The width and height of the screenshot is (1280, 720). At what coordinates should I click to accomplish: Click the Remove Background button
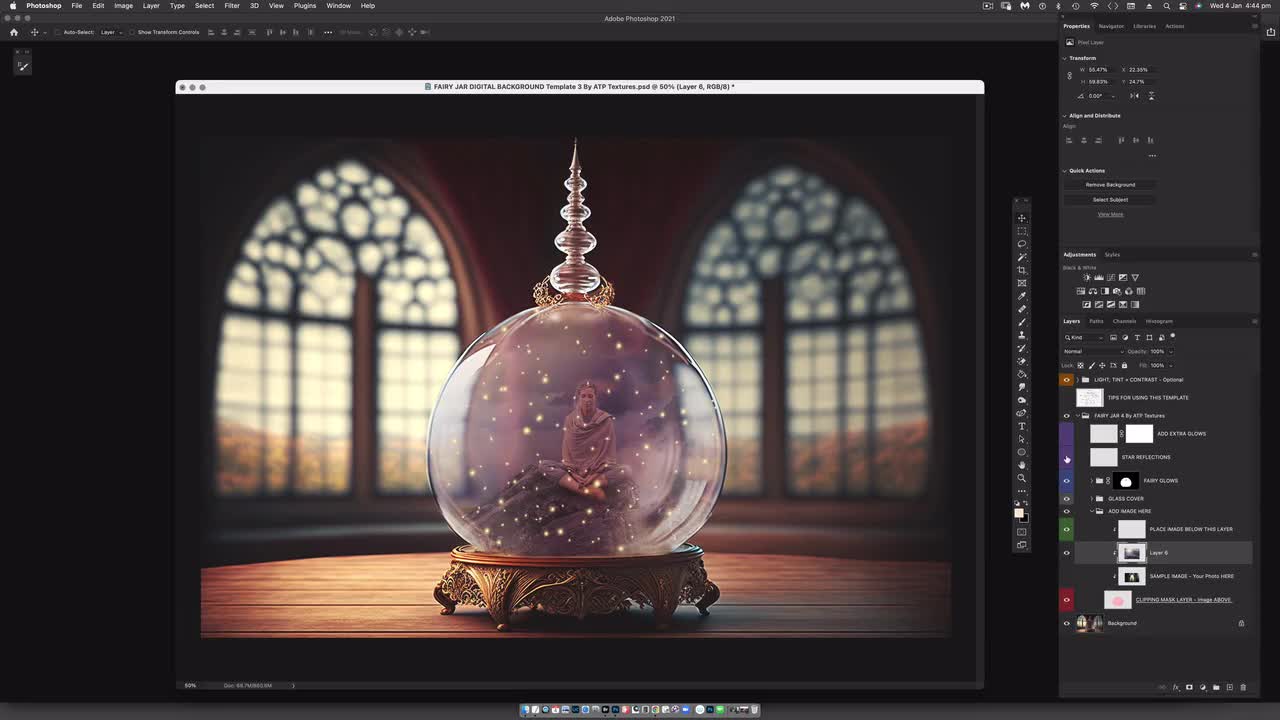1110,184
